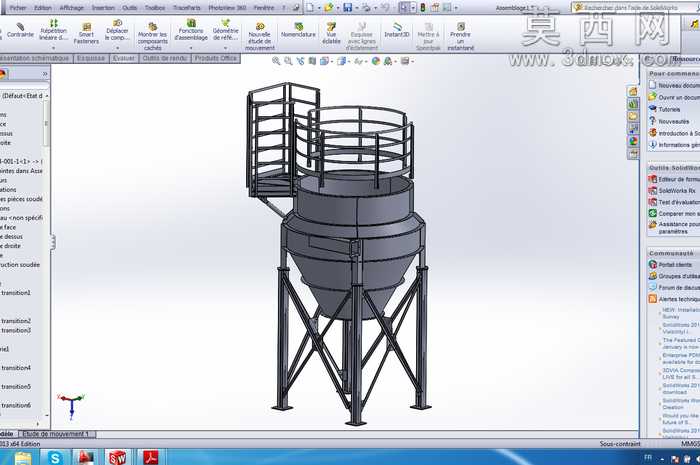Open the Outils menu
700x465 pixels.
(x=129, y=8)
